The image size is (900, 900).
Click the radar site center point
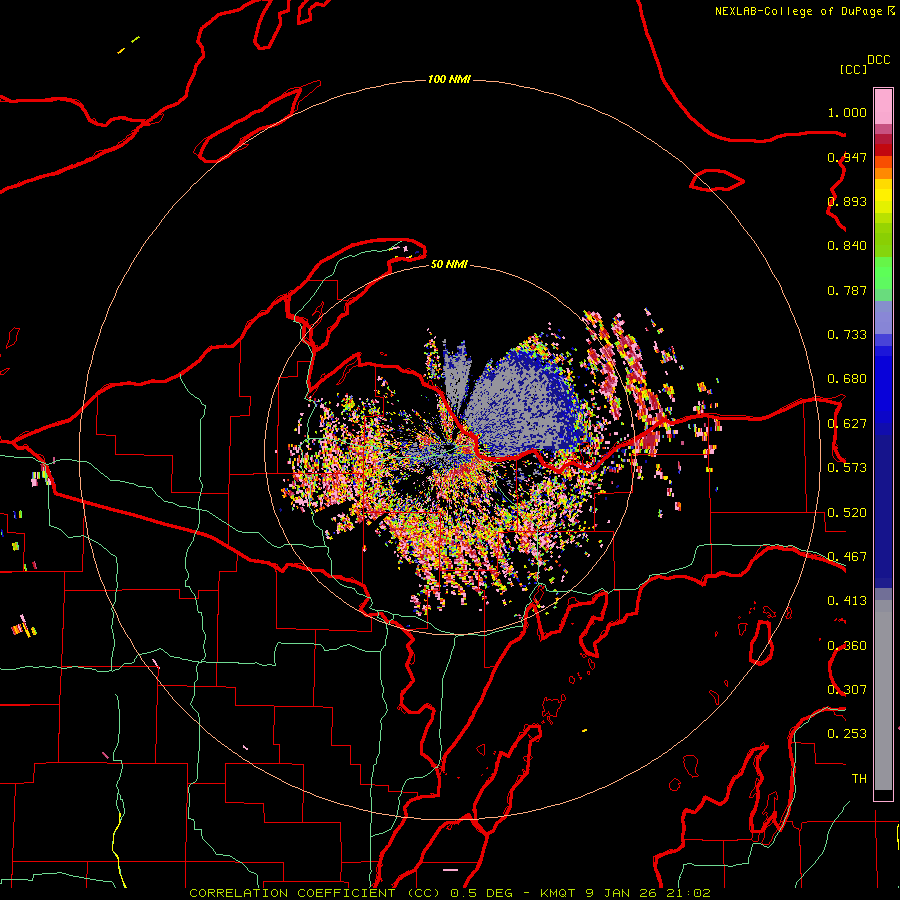click(450, 449)
